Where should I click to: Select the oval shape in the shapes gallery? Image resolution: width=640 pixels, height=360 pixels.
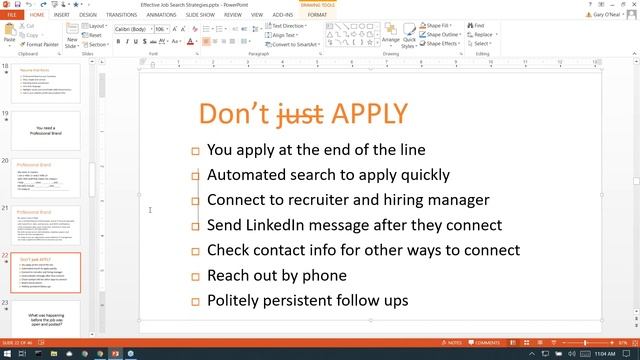362,27
